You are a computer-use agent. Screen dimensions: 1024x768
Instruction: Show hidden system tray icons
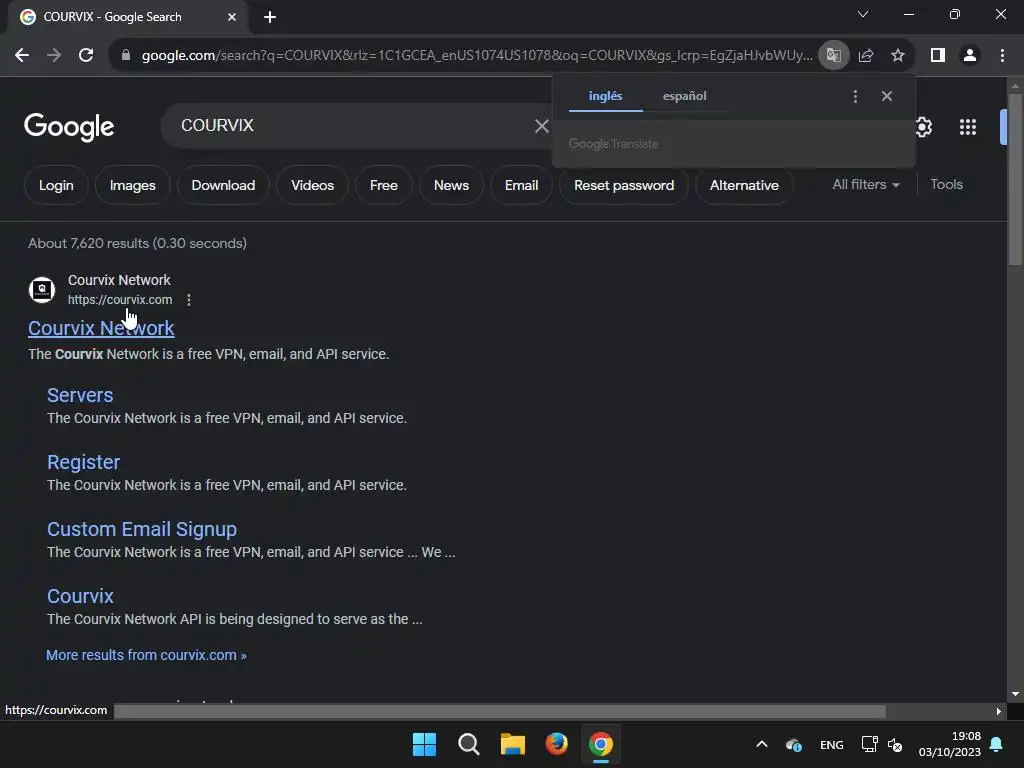click(x=761, y=744)
